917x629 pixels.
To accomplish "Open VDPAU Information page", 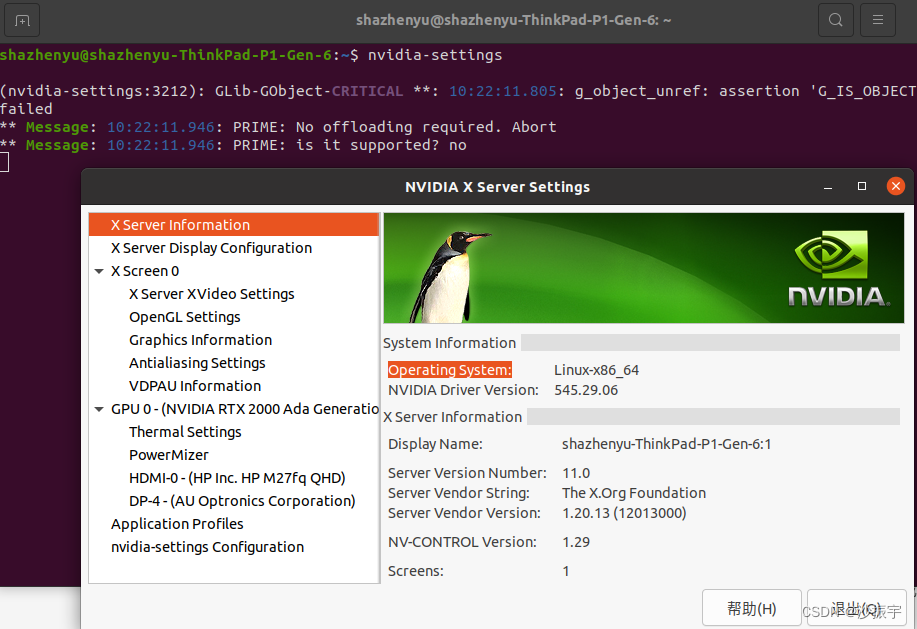I will (195, 386).
